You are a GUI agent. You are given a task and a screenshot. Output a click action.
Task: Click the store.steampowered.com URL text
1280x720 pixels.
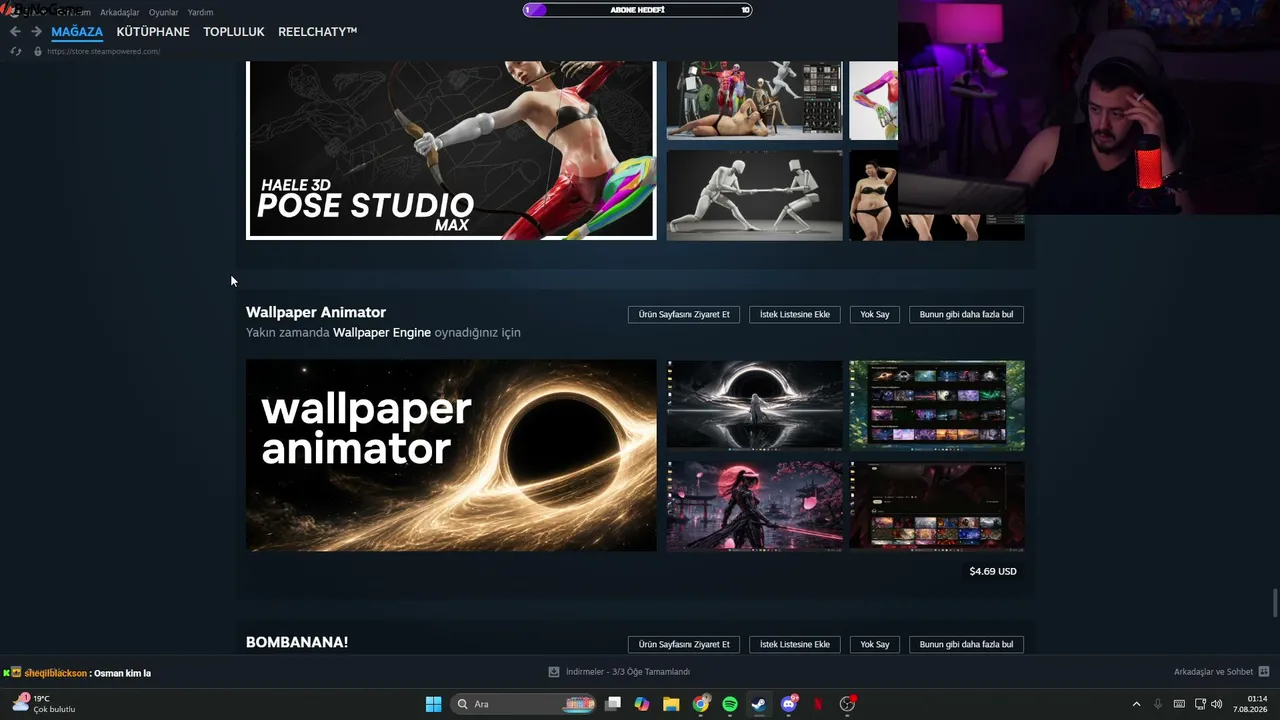tap(103, 51)
